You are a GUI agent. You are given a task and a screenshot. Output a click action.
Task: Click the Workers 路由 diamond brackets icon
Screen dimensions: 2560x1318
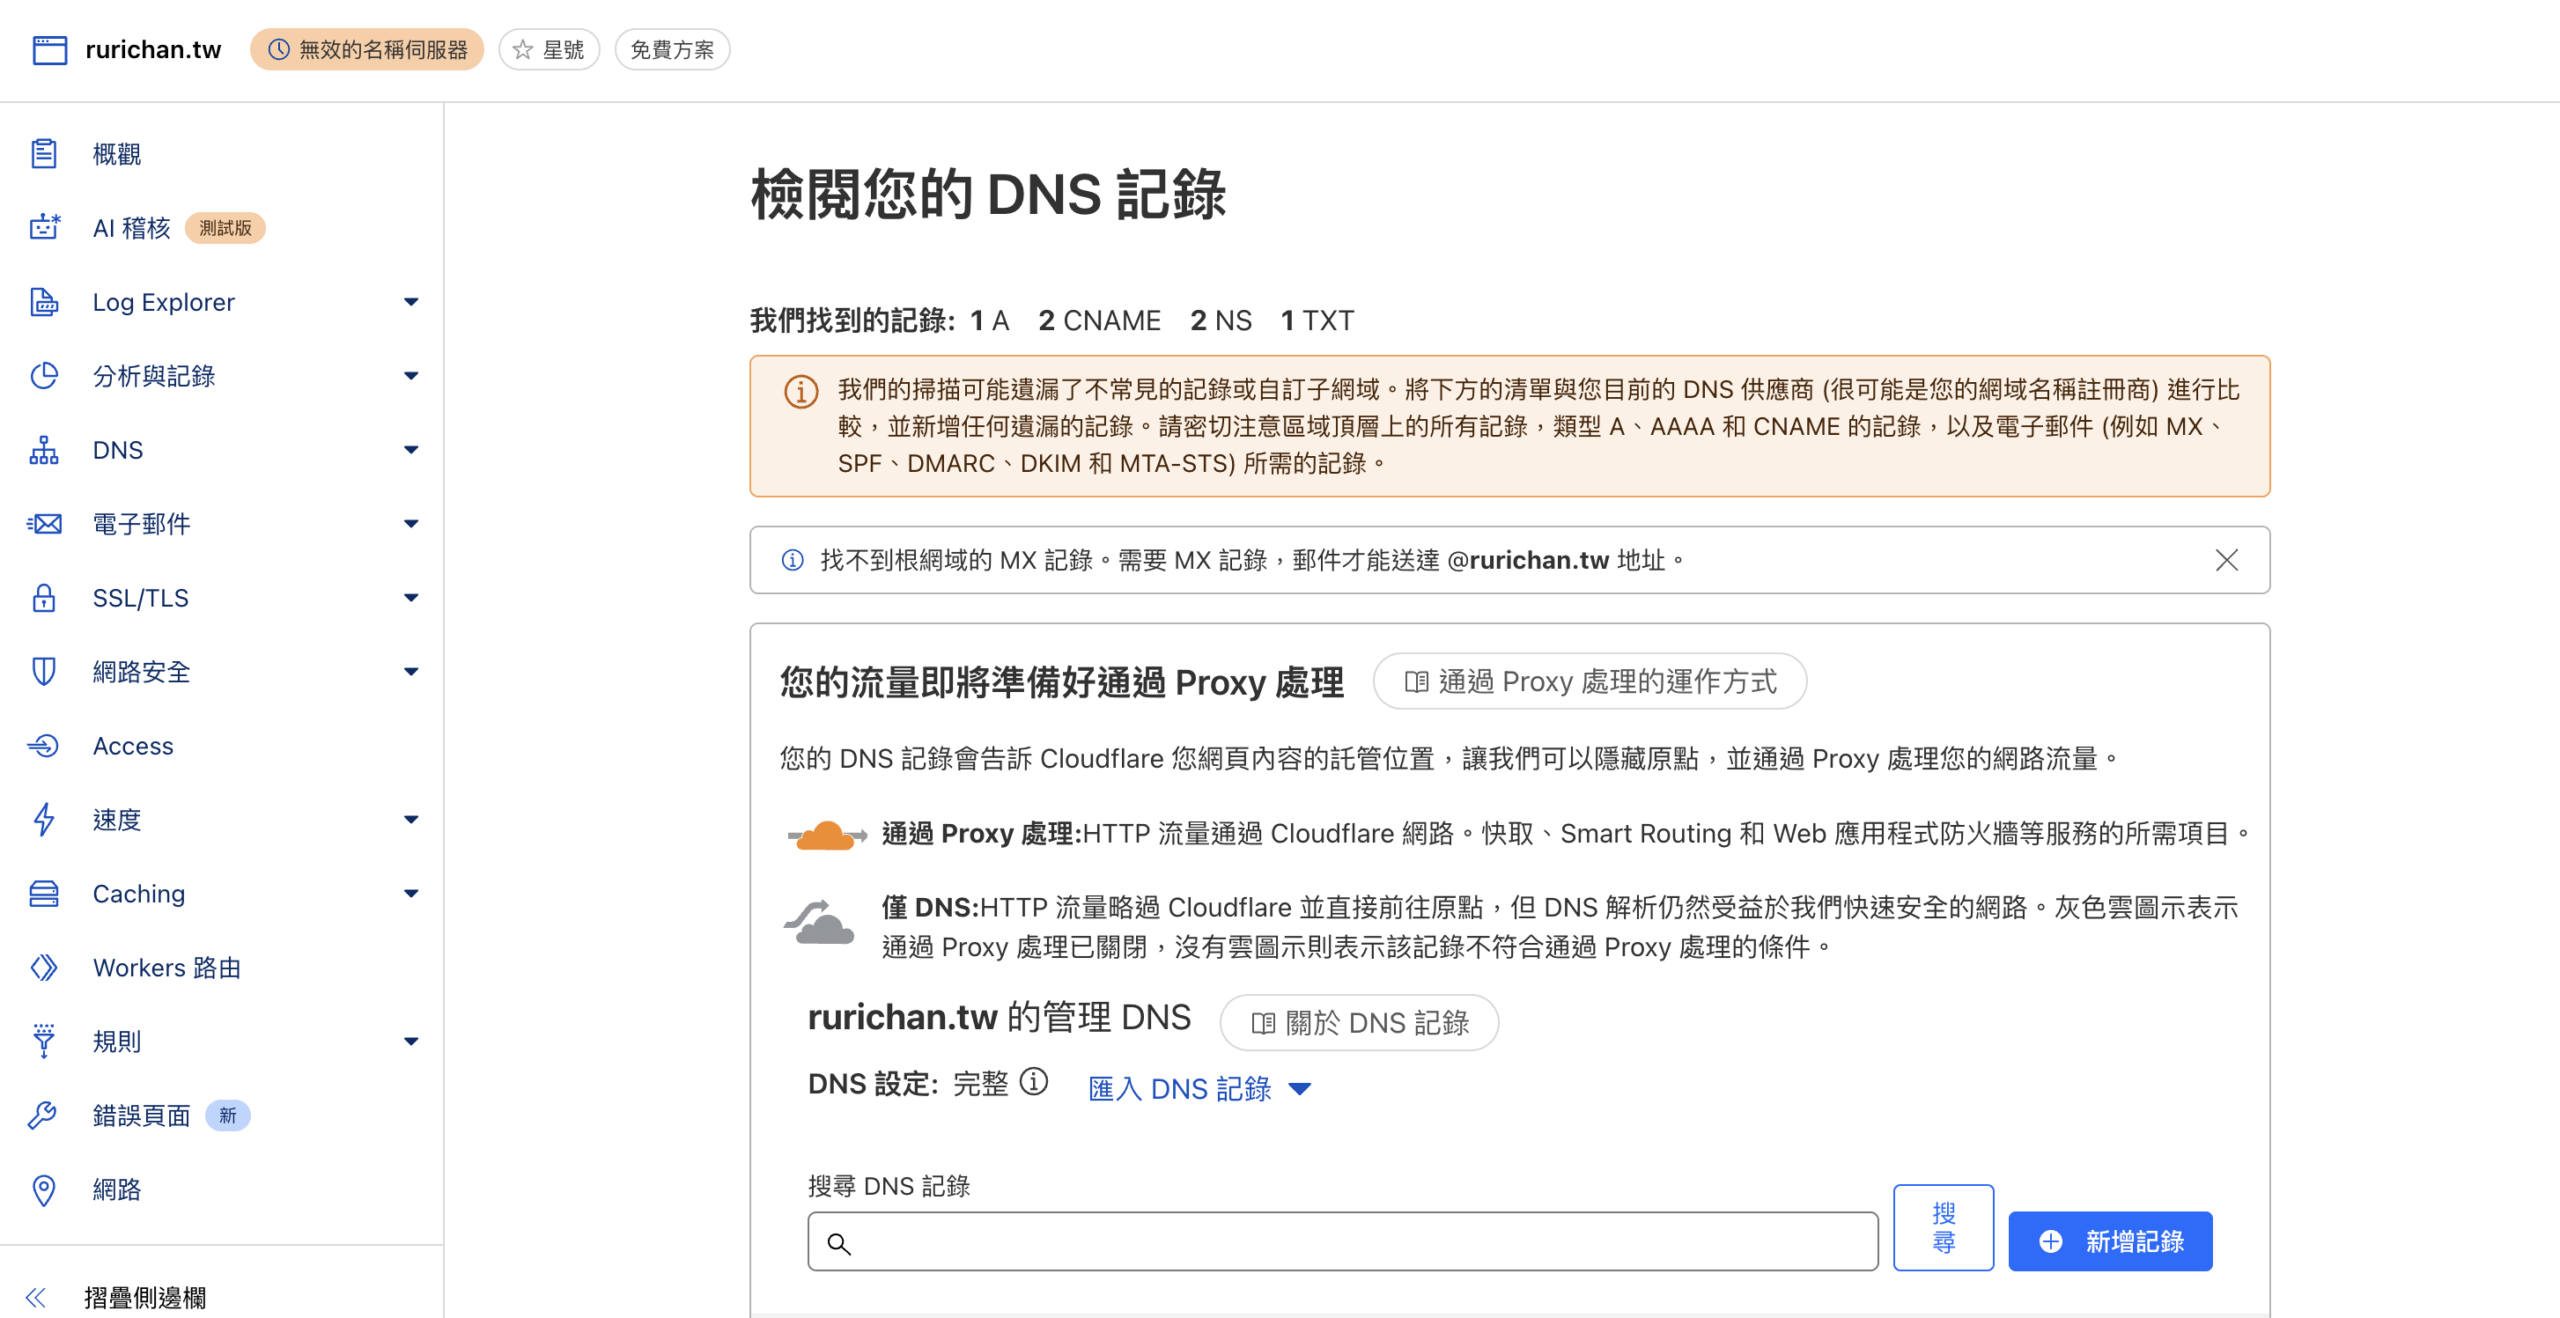coord(44,968)
